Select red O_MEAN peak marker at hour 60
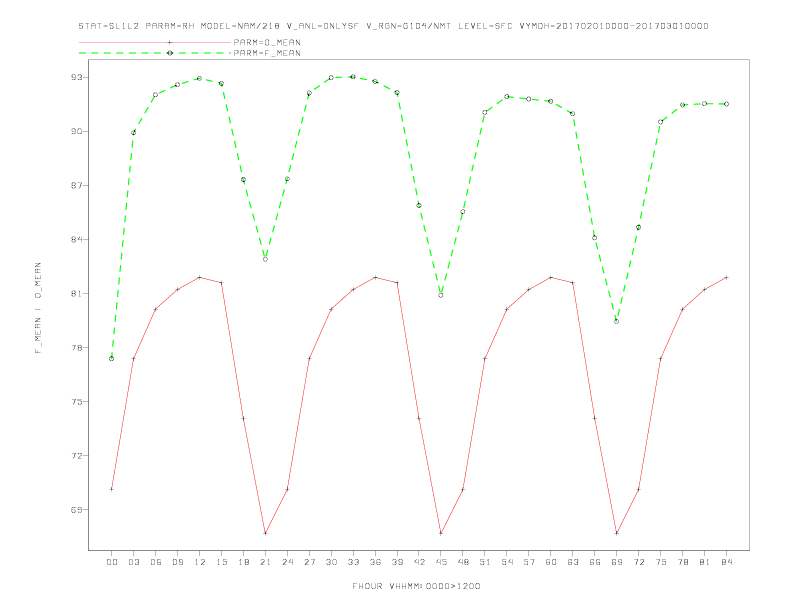 (x=551, y=277)
